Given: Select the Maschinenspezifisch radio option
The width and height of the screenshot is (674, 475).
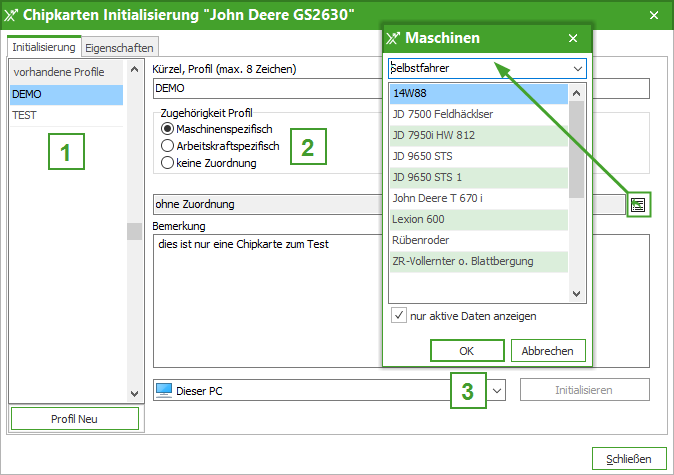Looking at the screenshot, I should click(168, 129).
